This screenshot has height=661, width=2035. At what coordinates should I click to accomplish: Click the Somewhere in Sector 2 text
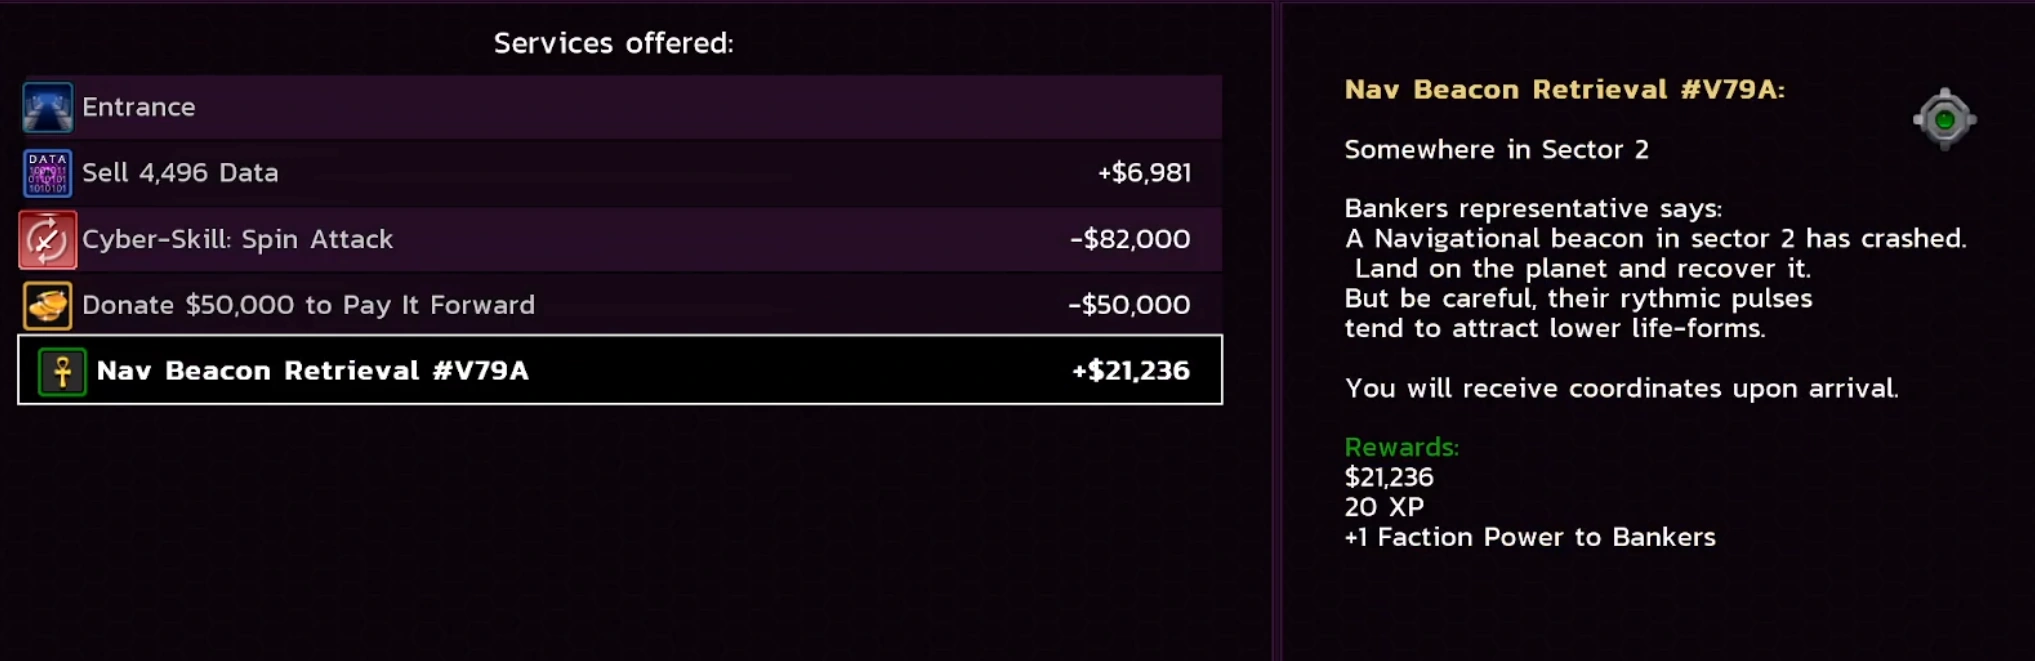[x=1496, y=150]
